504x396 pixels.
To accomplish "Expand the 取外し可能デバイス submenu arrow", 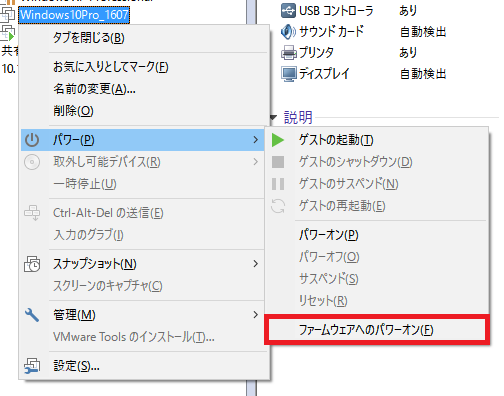I will coord(255,162).
